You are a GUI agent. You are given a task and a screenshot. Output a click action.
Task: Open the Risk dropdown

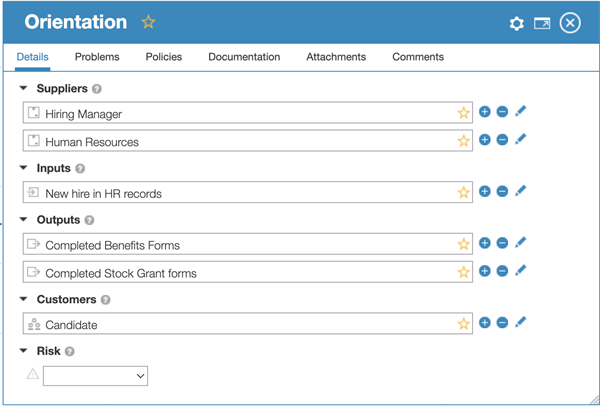pos(95,376)
